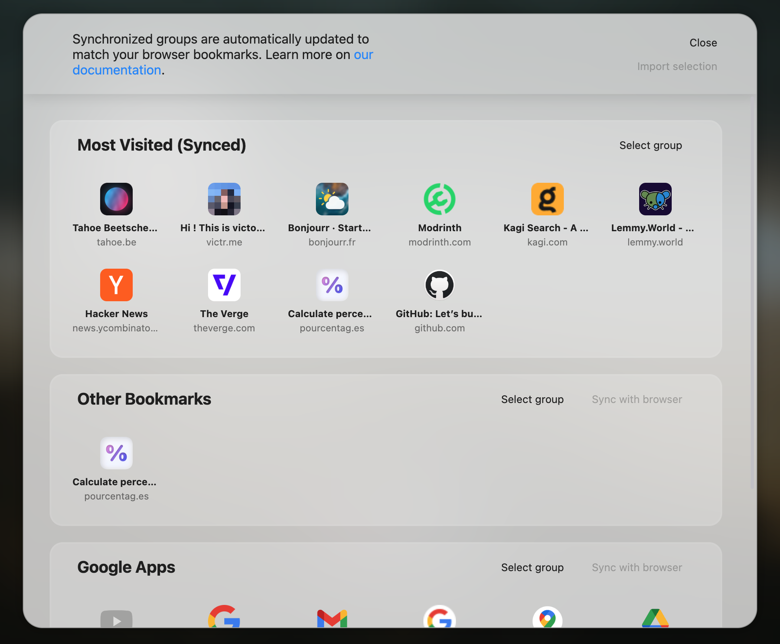Click the 'bonjourr.fr' URL label
The height and width of the screenshot is (644, 780).
click(332, 242)
